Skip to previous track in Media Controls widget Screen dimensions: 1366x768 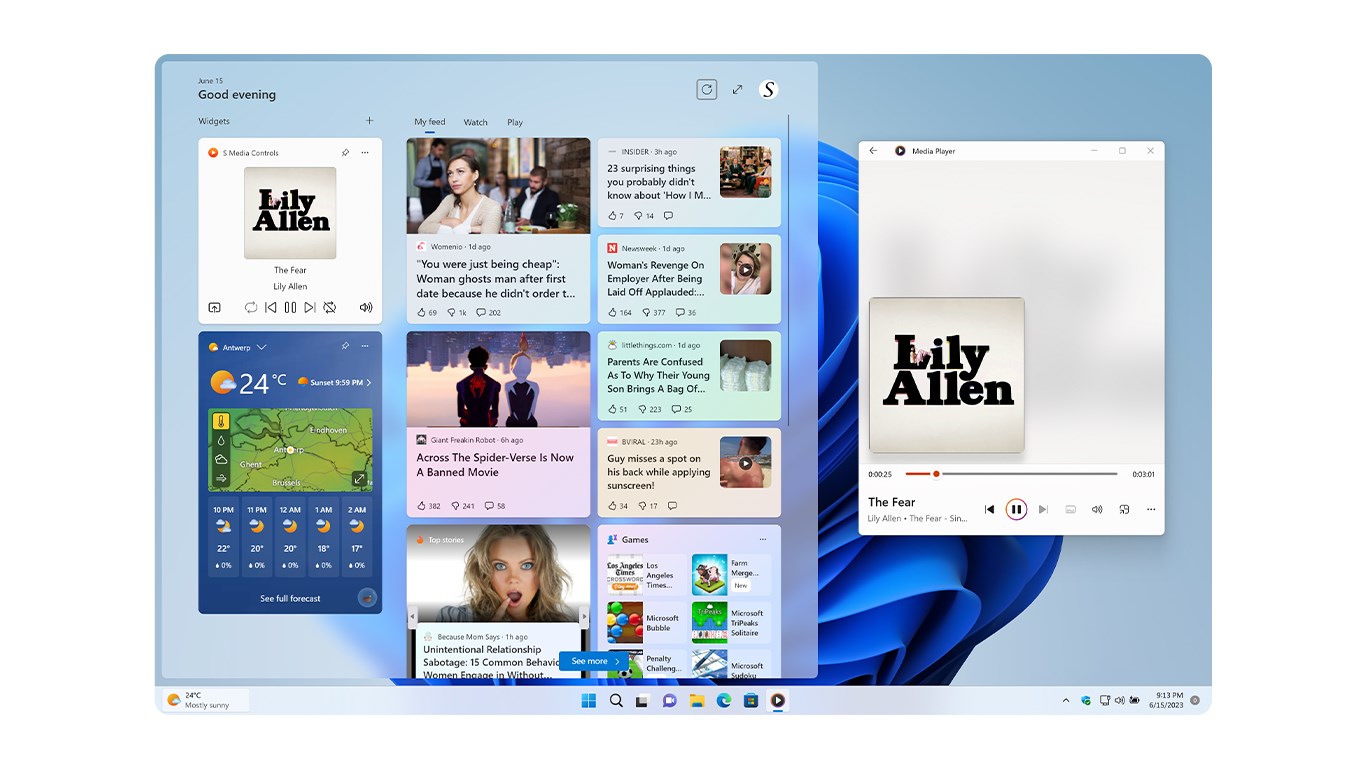tap(270, 308)
